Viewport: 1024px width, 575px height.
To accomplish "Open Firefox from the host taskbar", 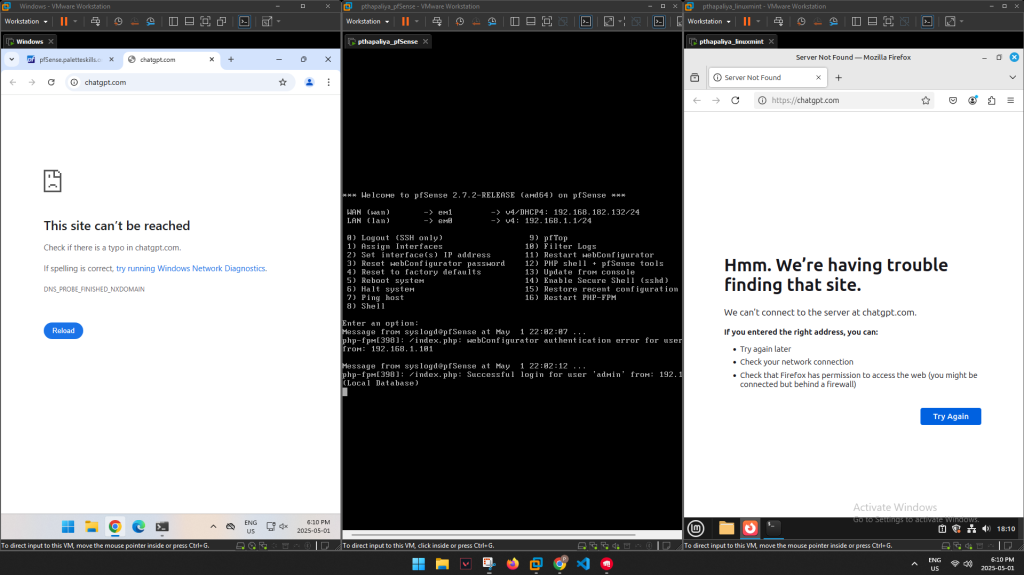I will [513, 564].
